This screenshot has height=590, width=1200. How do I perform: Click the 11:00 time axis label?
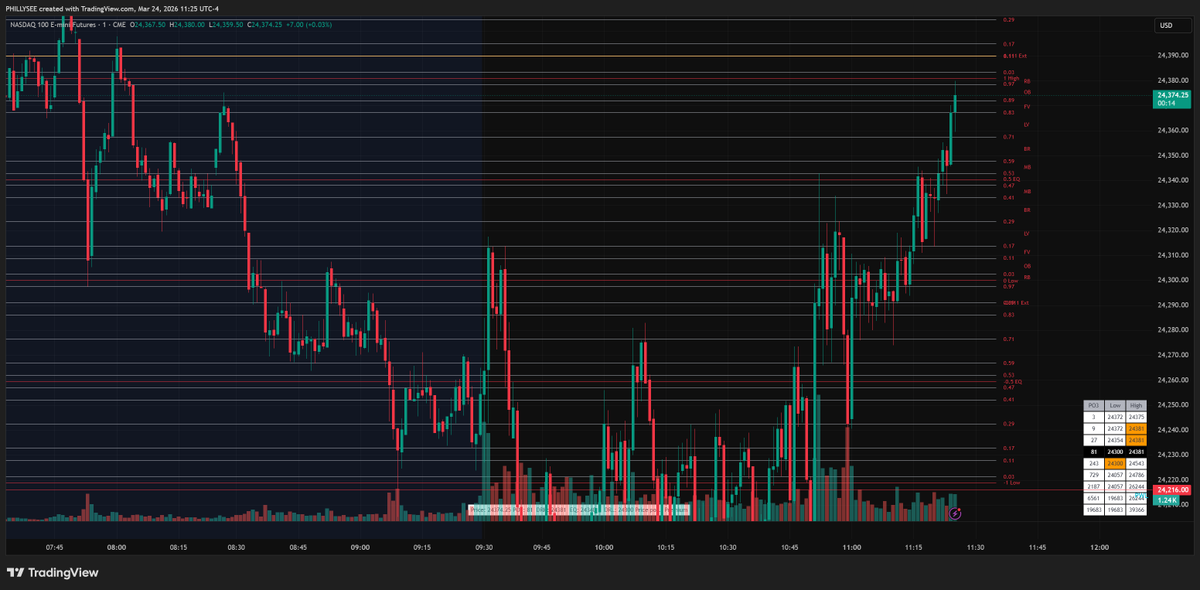tap(852, 547)
